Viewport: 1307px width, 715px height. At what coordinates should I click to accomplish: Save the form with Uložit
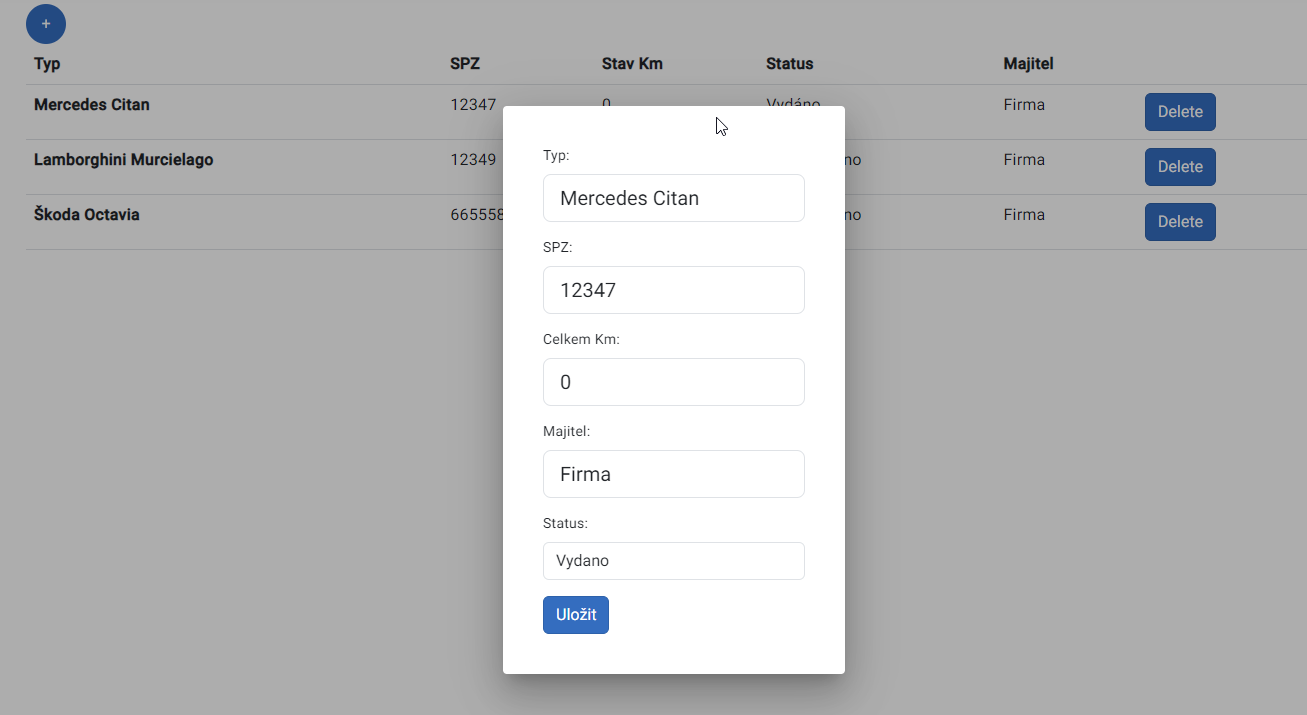tap(575, 615)
